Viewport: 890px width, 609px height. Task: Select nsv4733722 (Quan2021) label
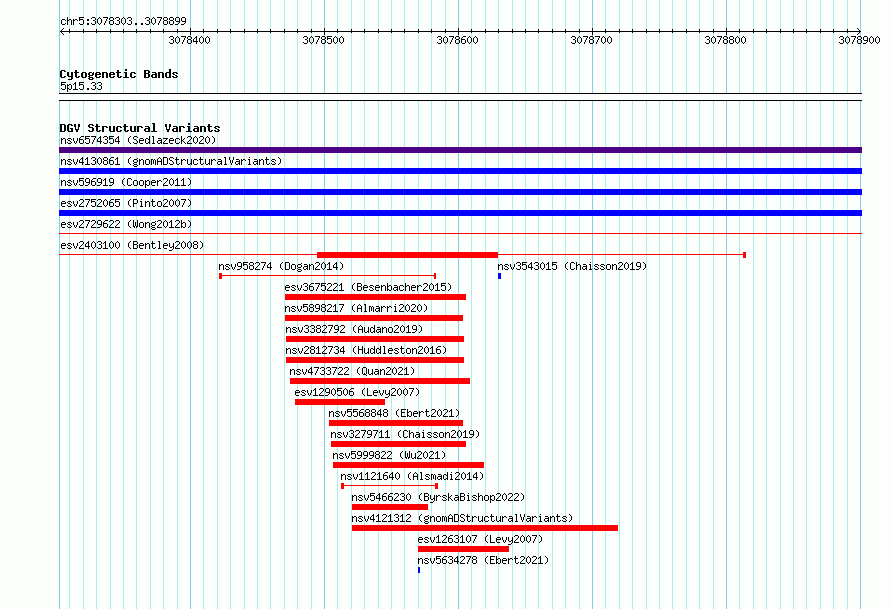[352, 371]
